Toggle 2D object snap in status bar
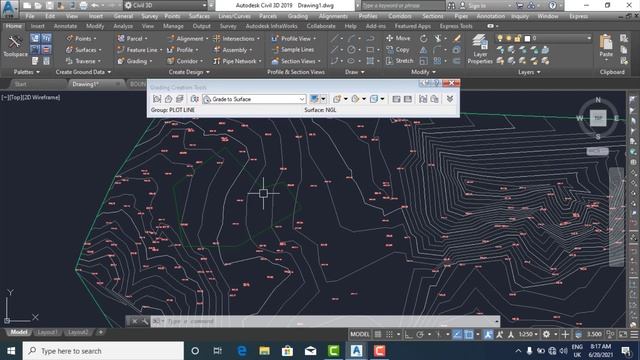 [469, 334]
